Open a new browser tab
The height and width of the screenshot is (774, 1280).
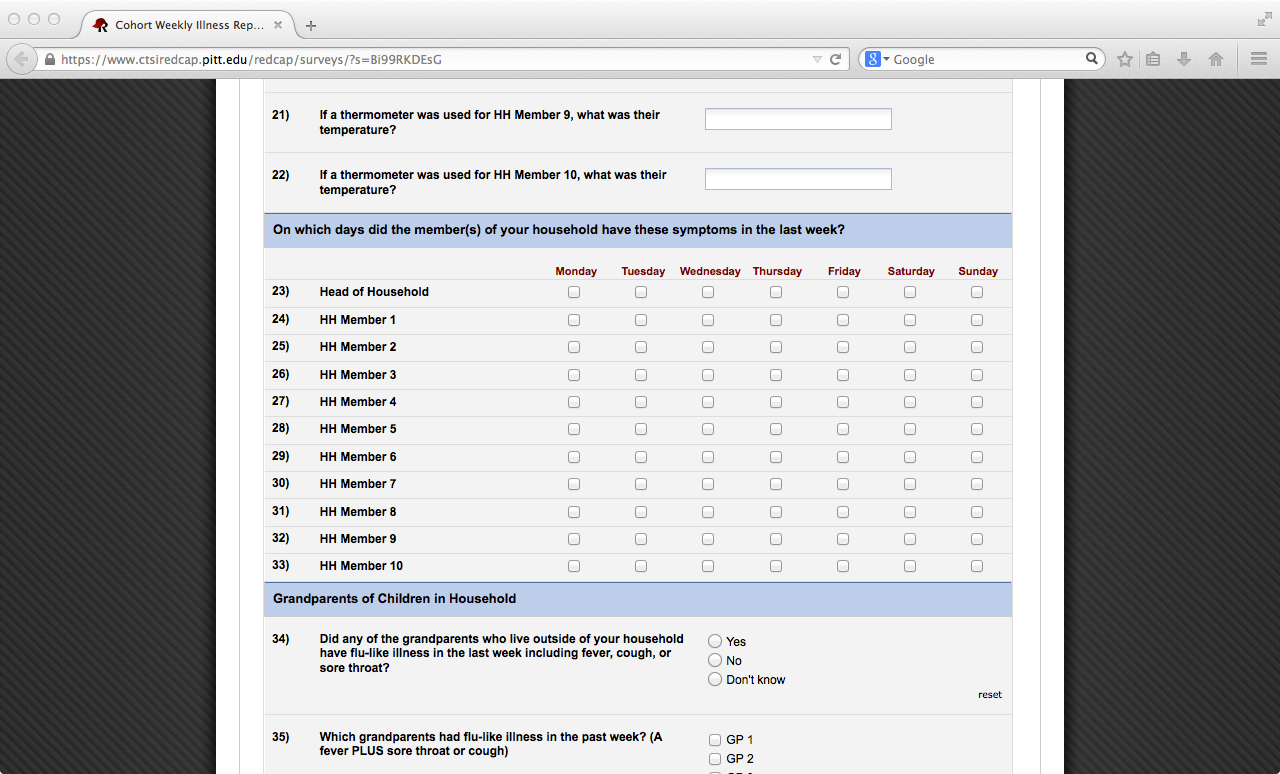tap(311, 25)
